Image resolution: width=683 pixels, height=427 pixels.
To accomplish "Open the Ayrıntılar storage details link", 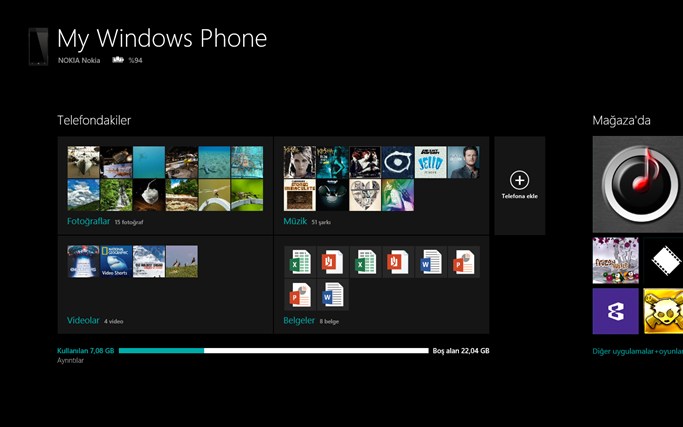I will (70, 360).
